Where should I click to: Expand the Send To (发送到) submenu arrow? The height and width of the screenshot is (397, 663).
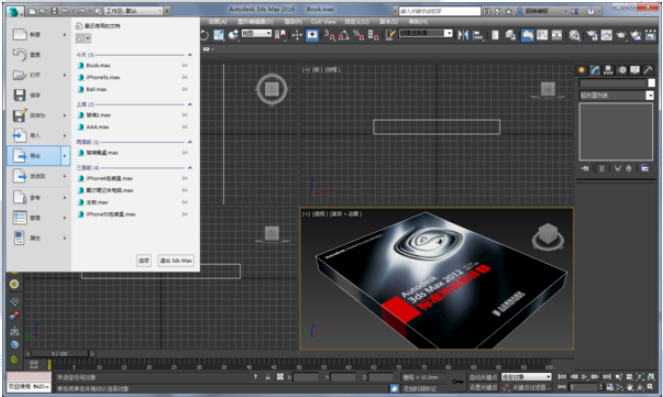click(x=65, y=176)
